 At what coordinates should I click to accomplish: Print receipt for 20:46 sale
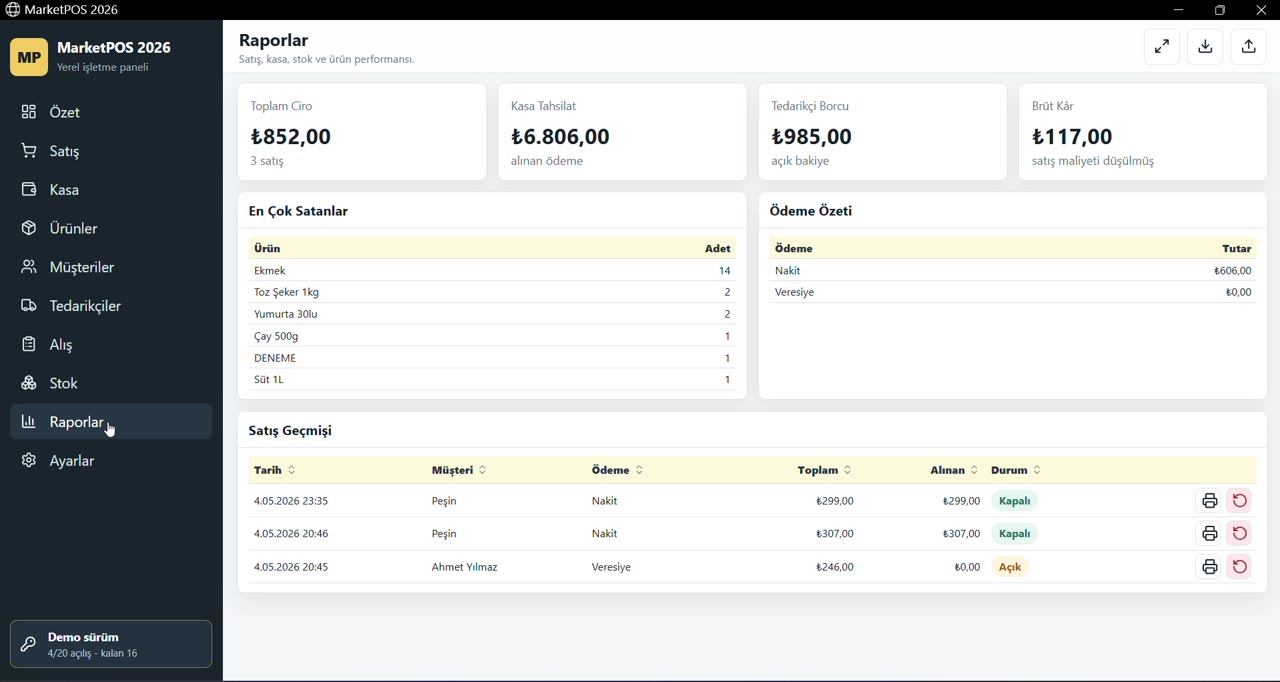tap(1210, 534)
